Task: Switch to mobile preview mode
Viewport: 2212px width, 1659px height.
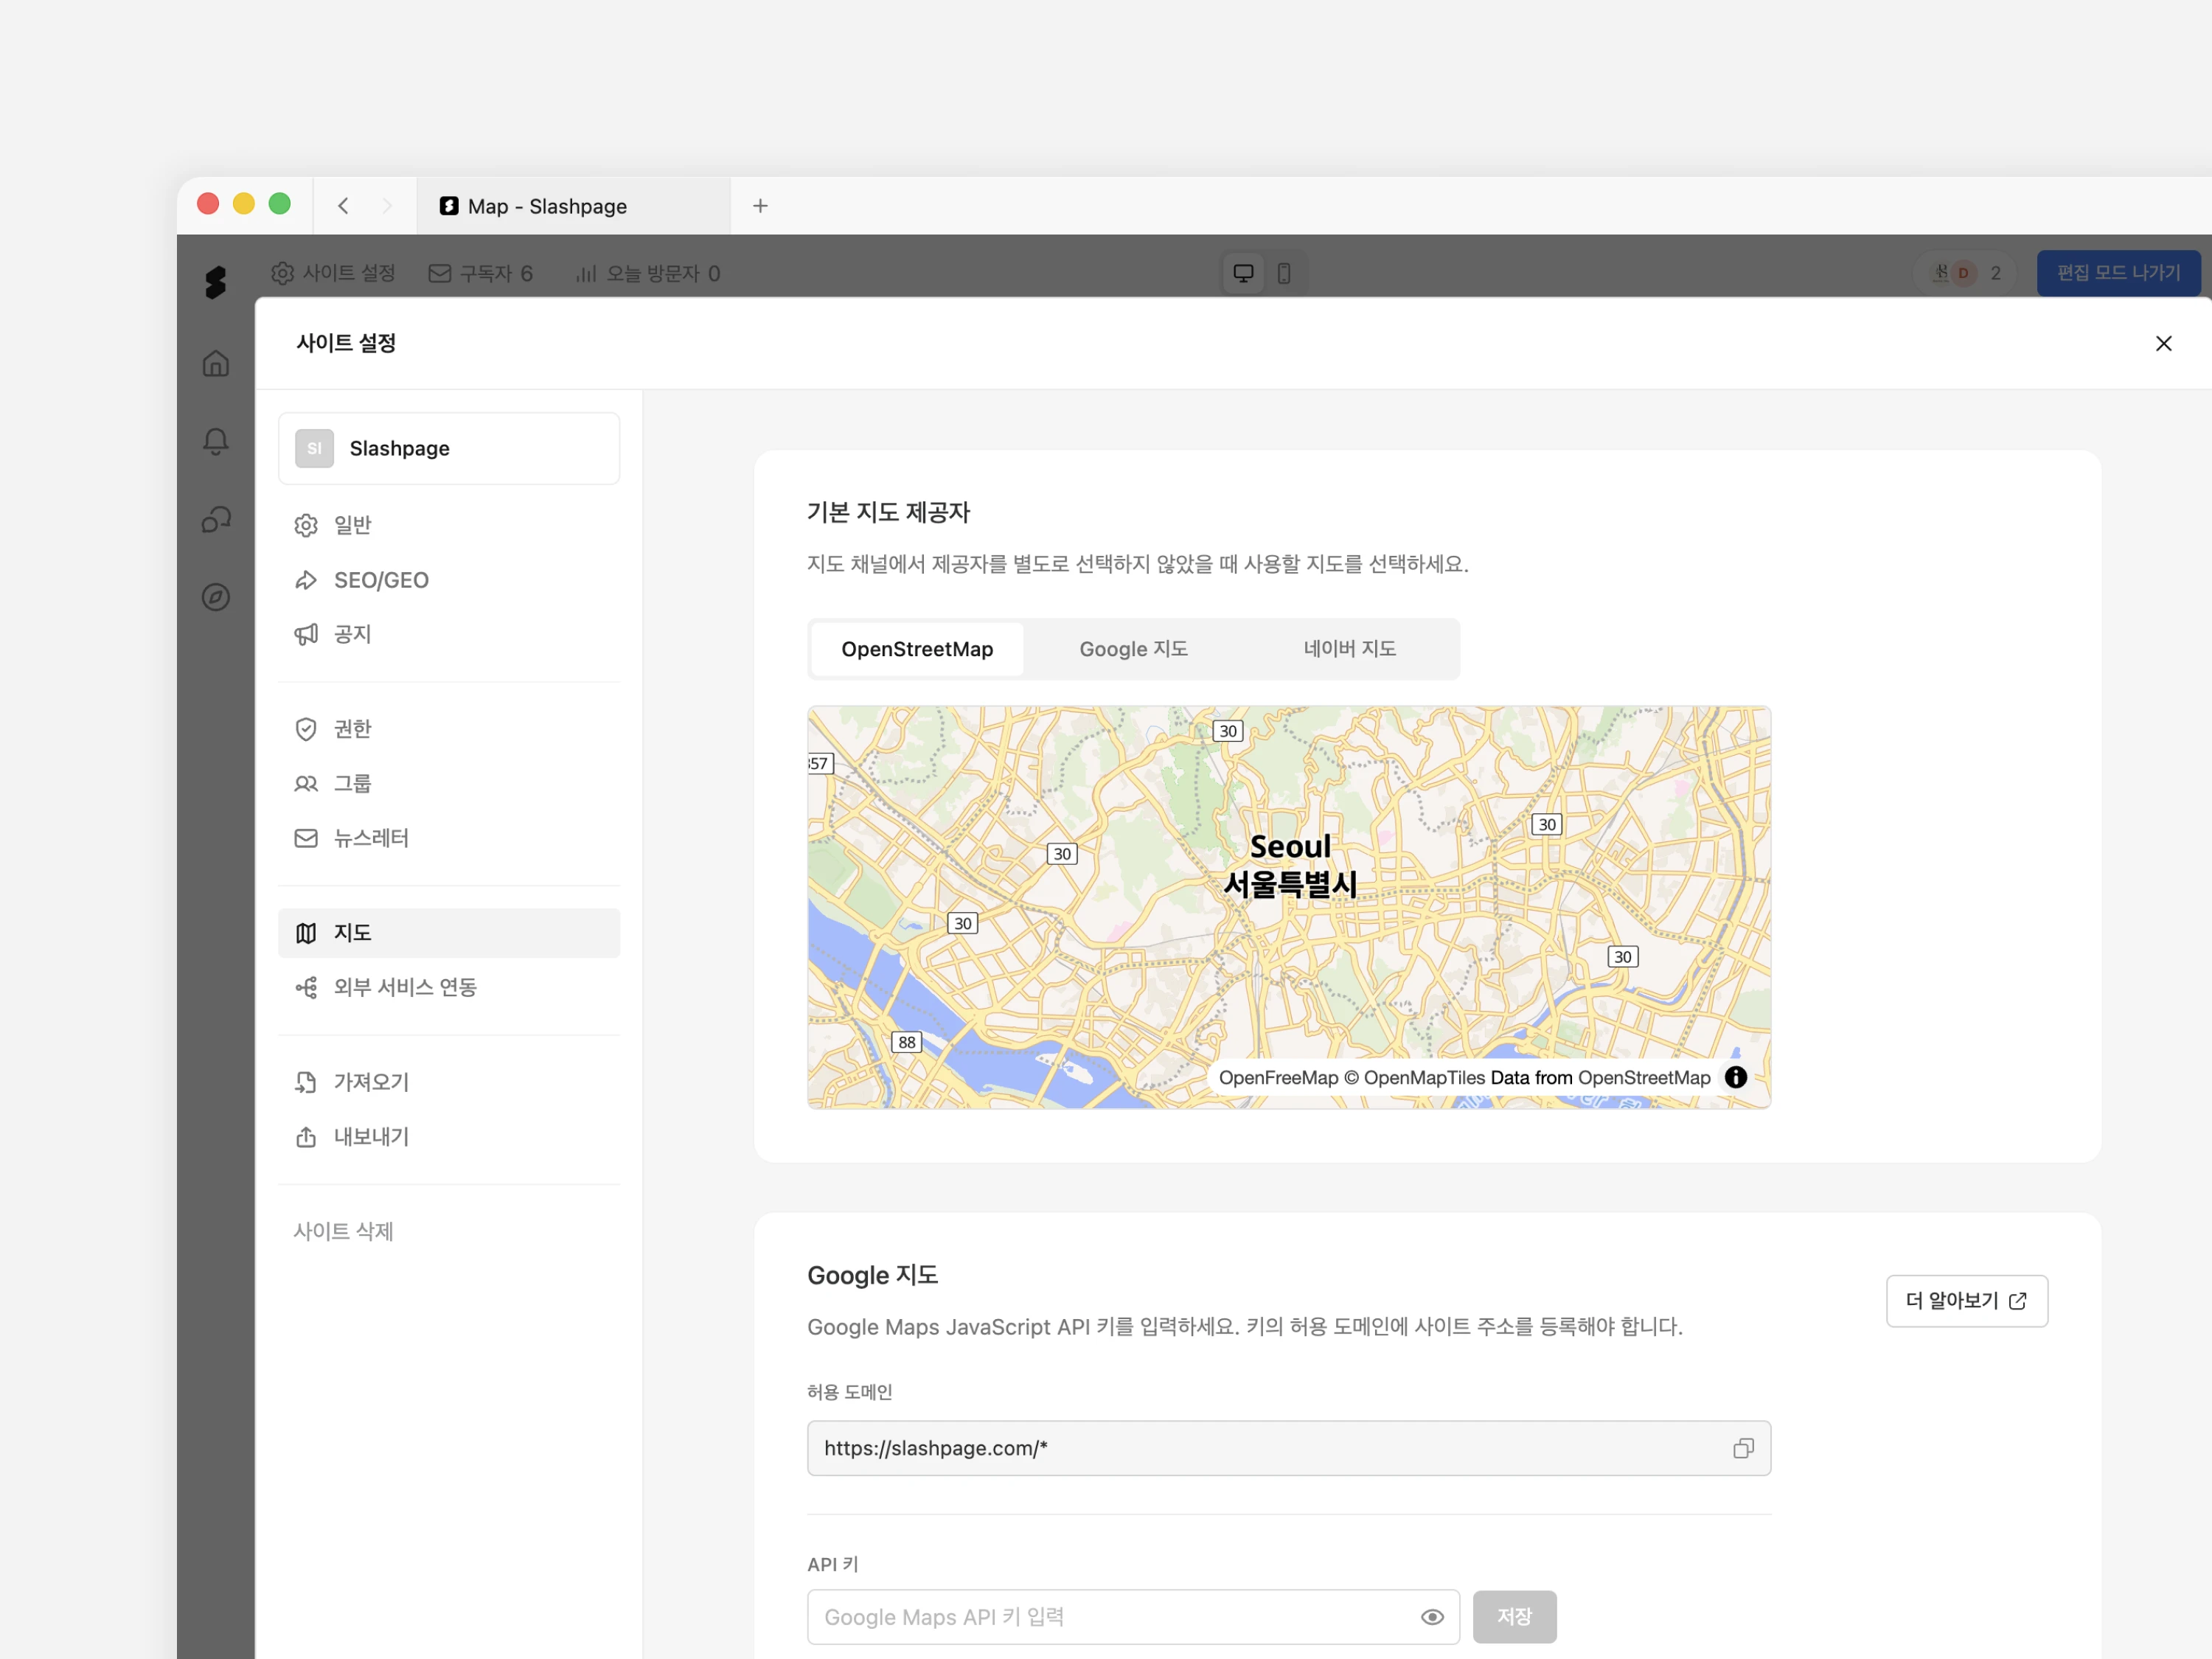Action: (1284, 273)
